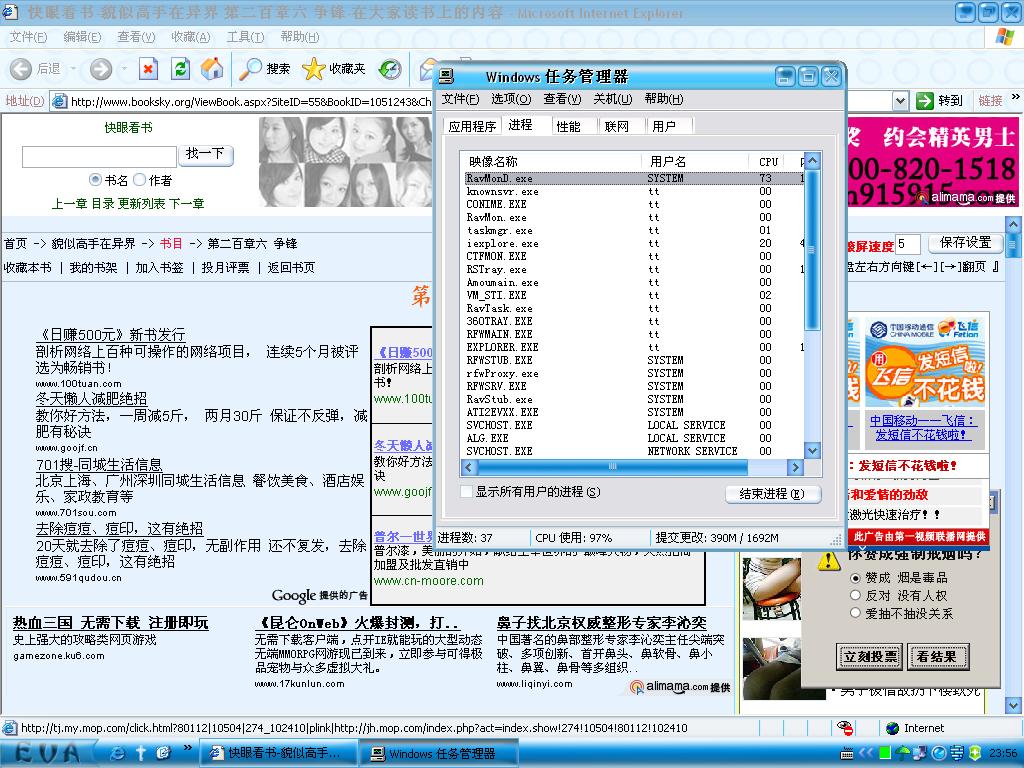Click the IE Home icon

pyautogui.click(x=212, y=69)
